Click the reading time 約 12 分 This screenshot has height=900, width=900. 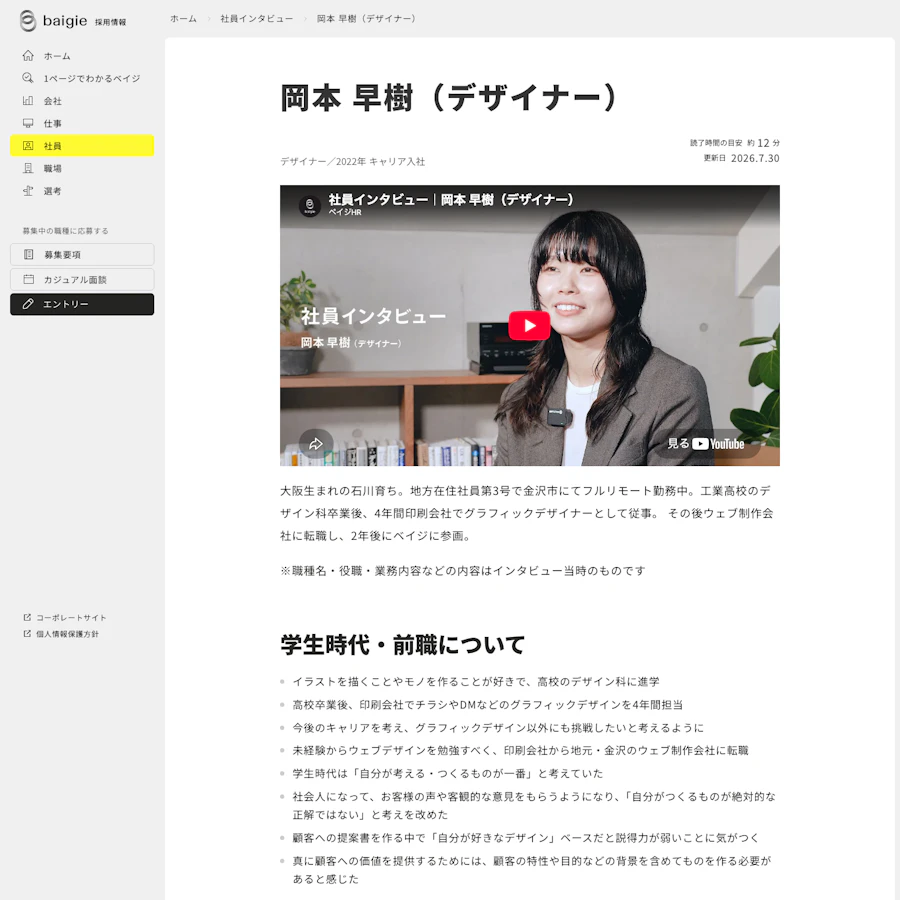pyautogui.click(x=763, y=143)
